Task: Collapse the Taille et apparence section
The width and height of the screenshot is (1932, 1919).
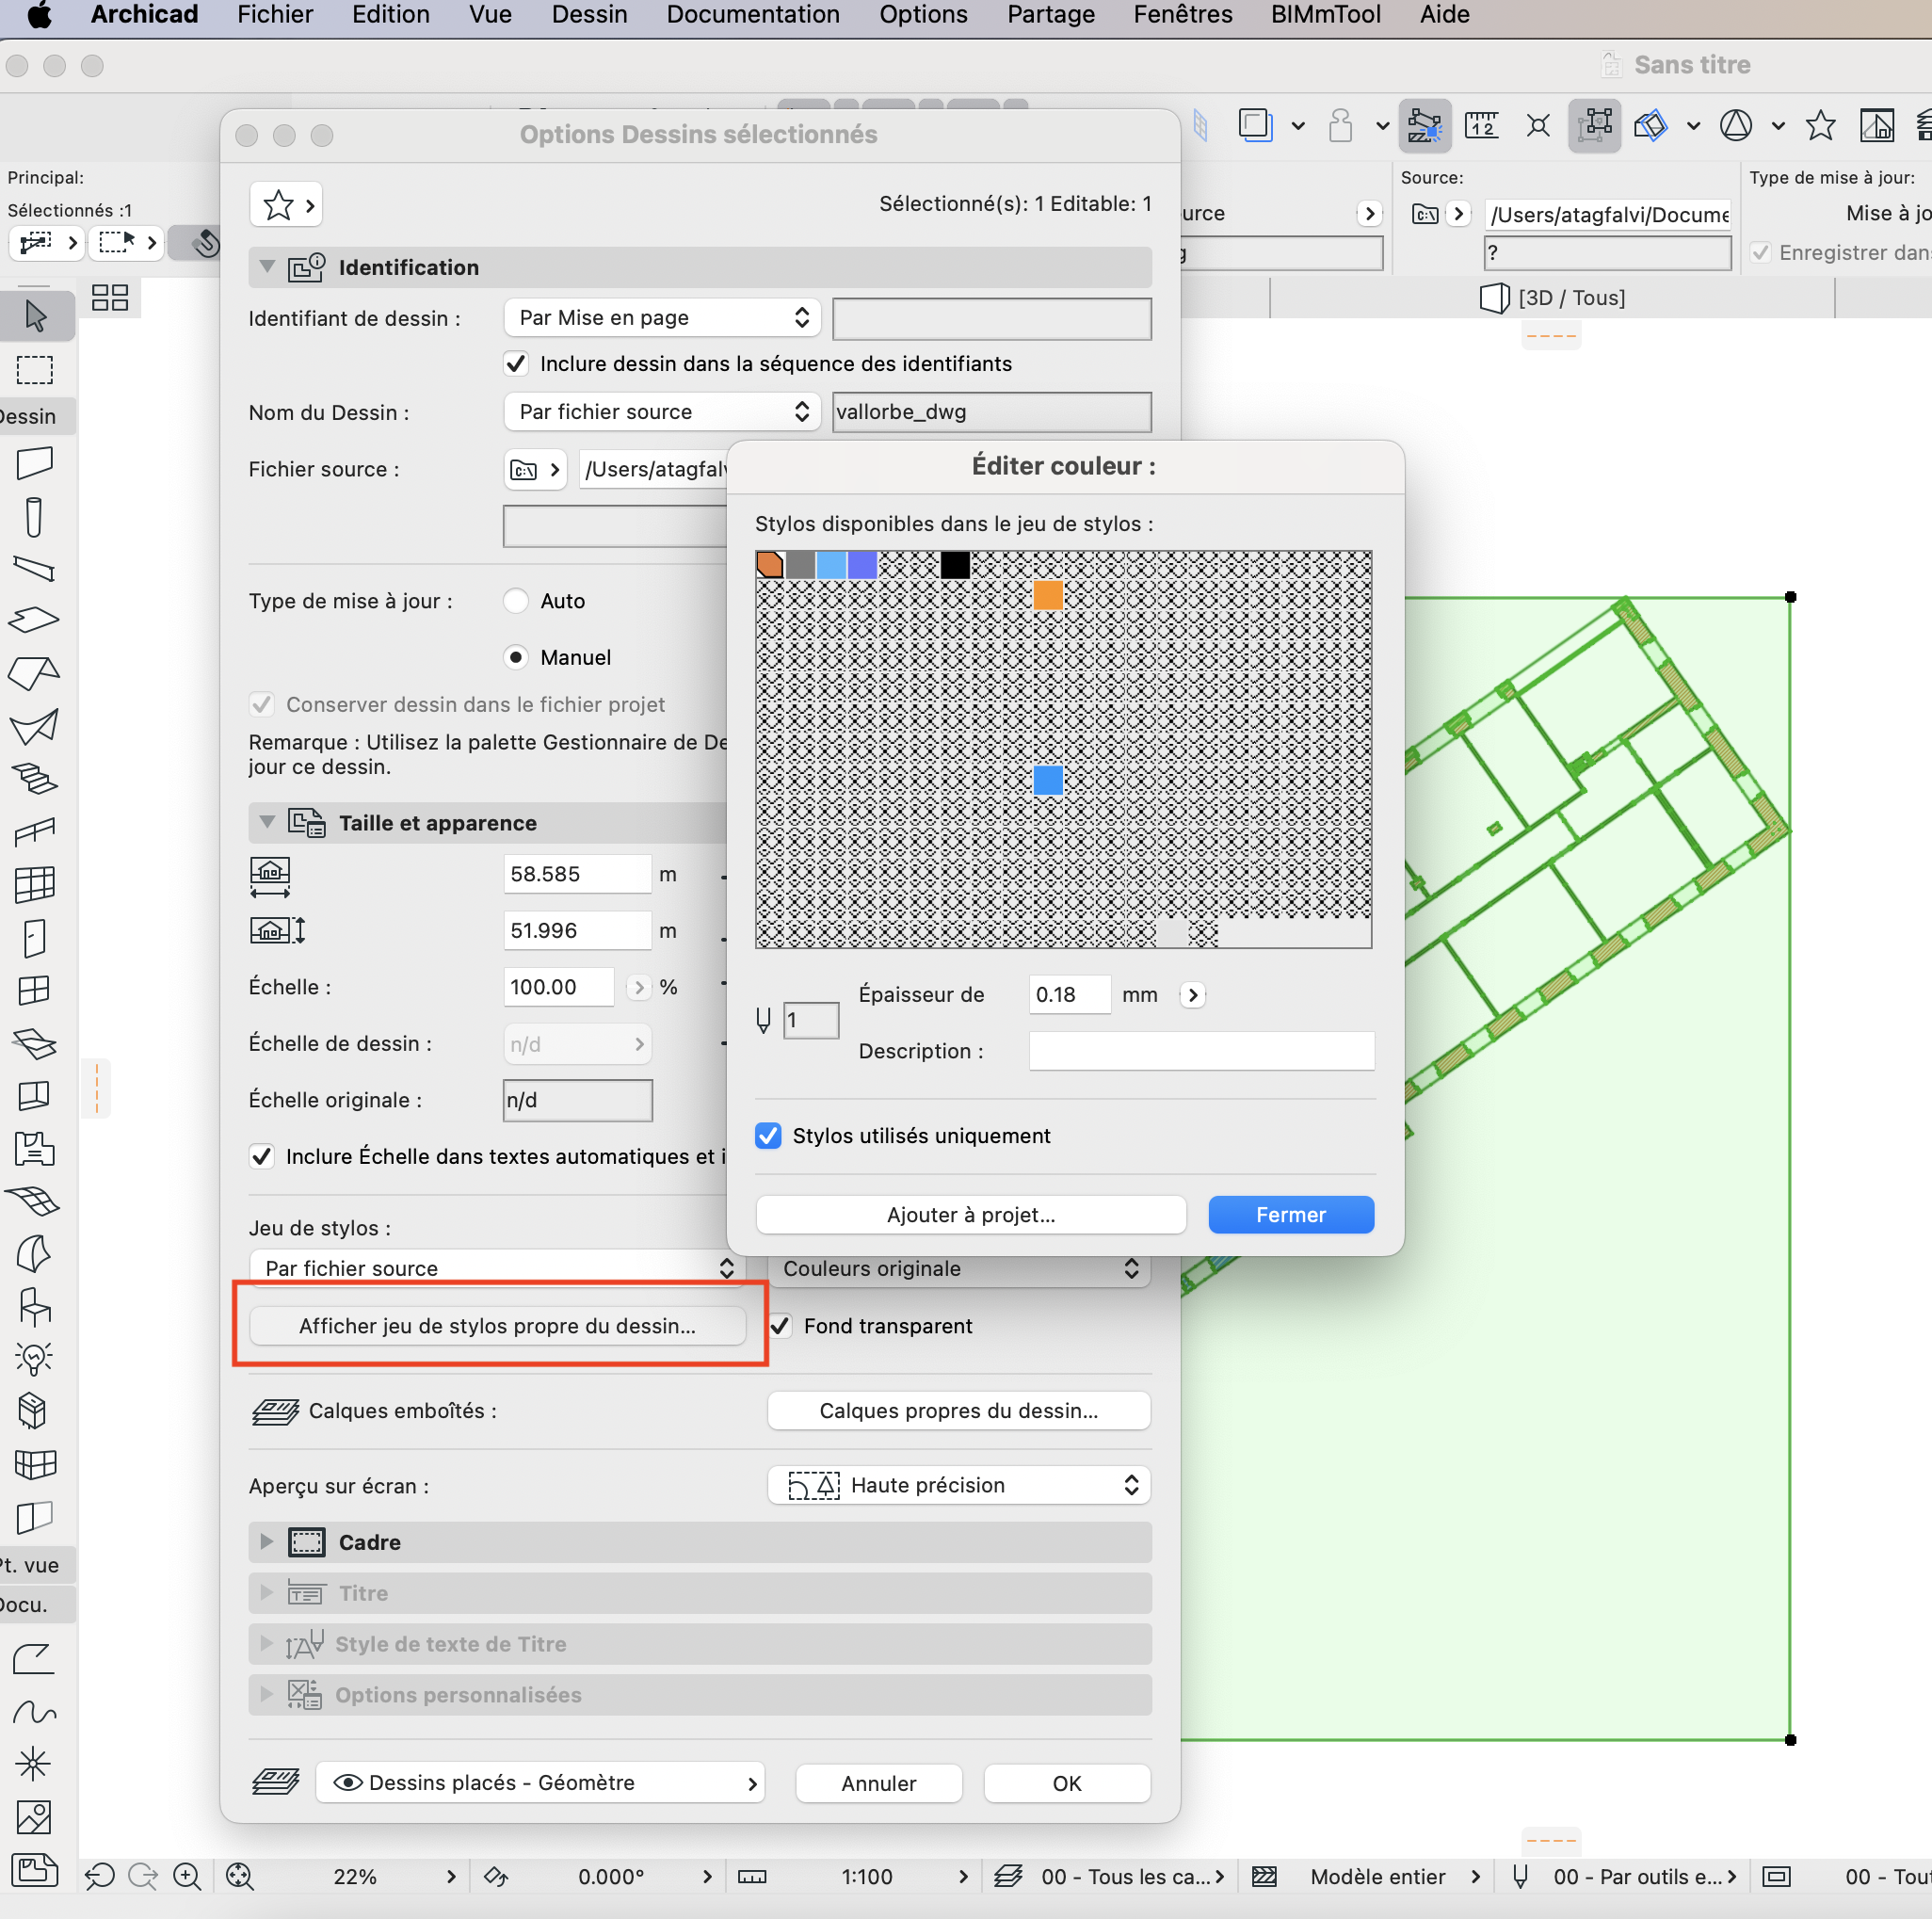Action: (267, 822)
